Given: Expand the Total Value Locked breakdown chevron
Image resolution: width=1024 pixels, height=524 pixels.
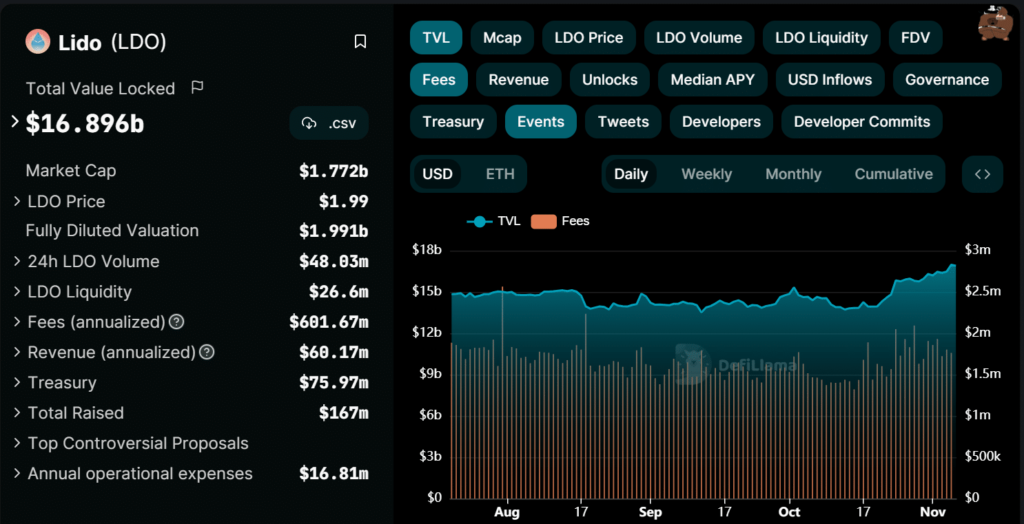Looking at the screenshot, I should [x=15, y=122].
